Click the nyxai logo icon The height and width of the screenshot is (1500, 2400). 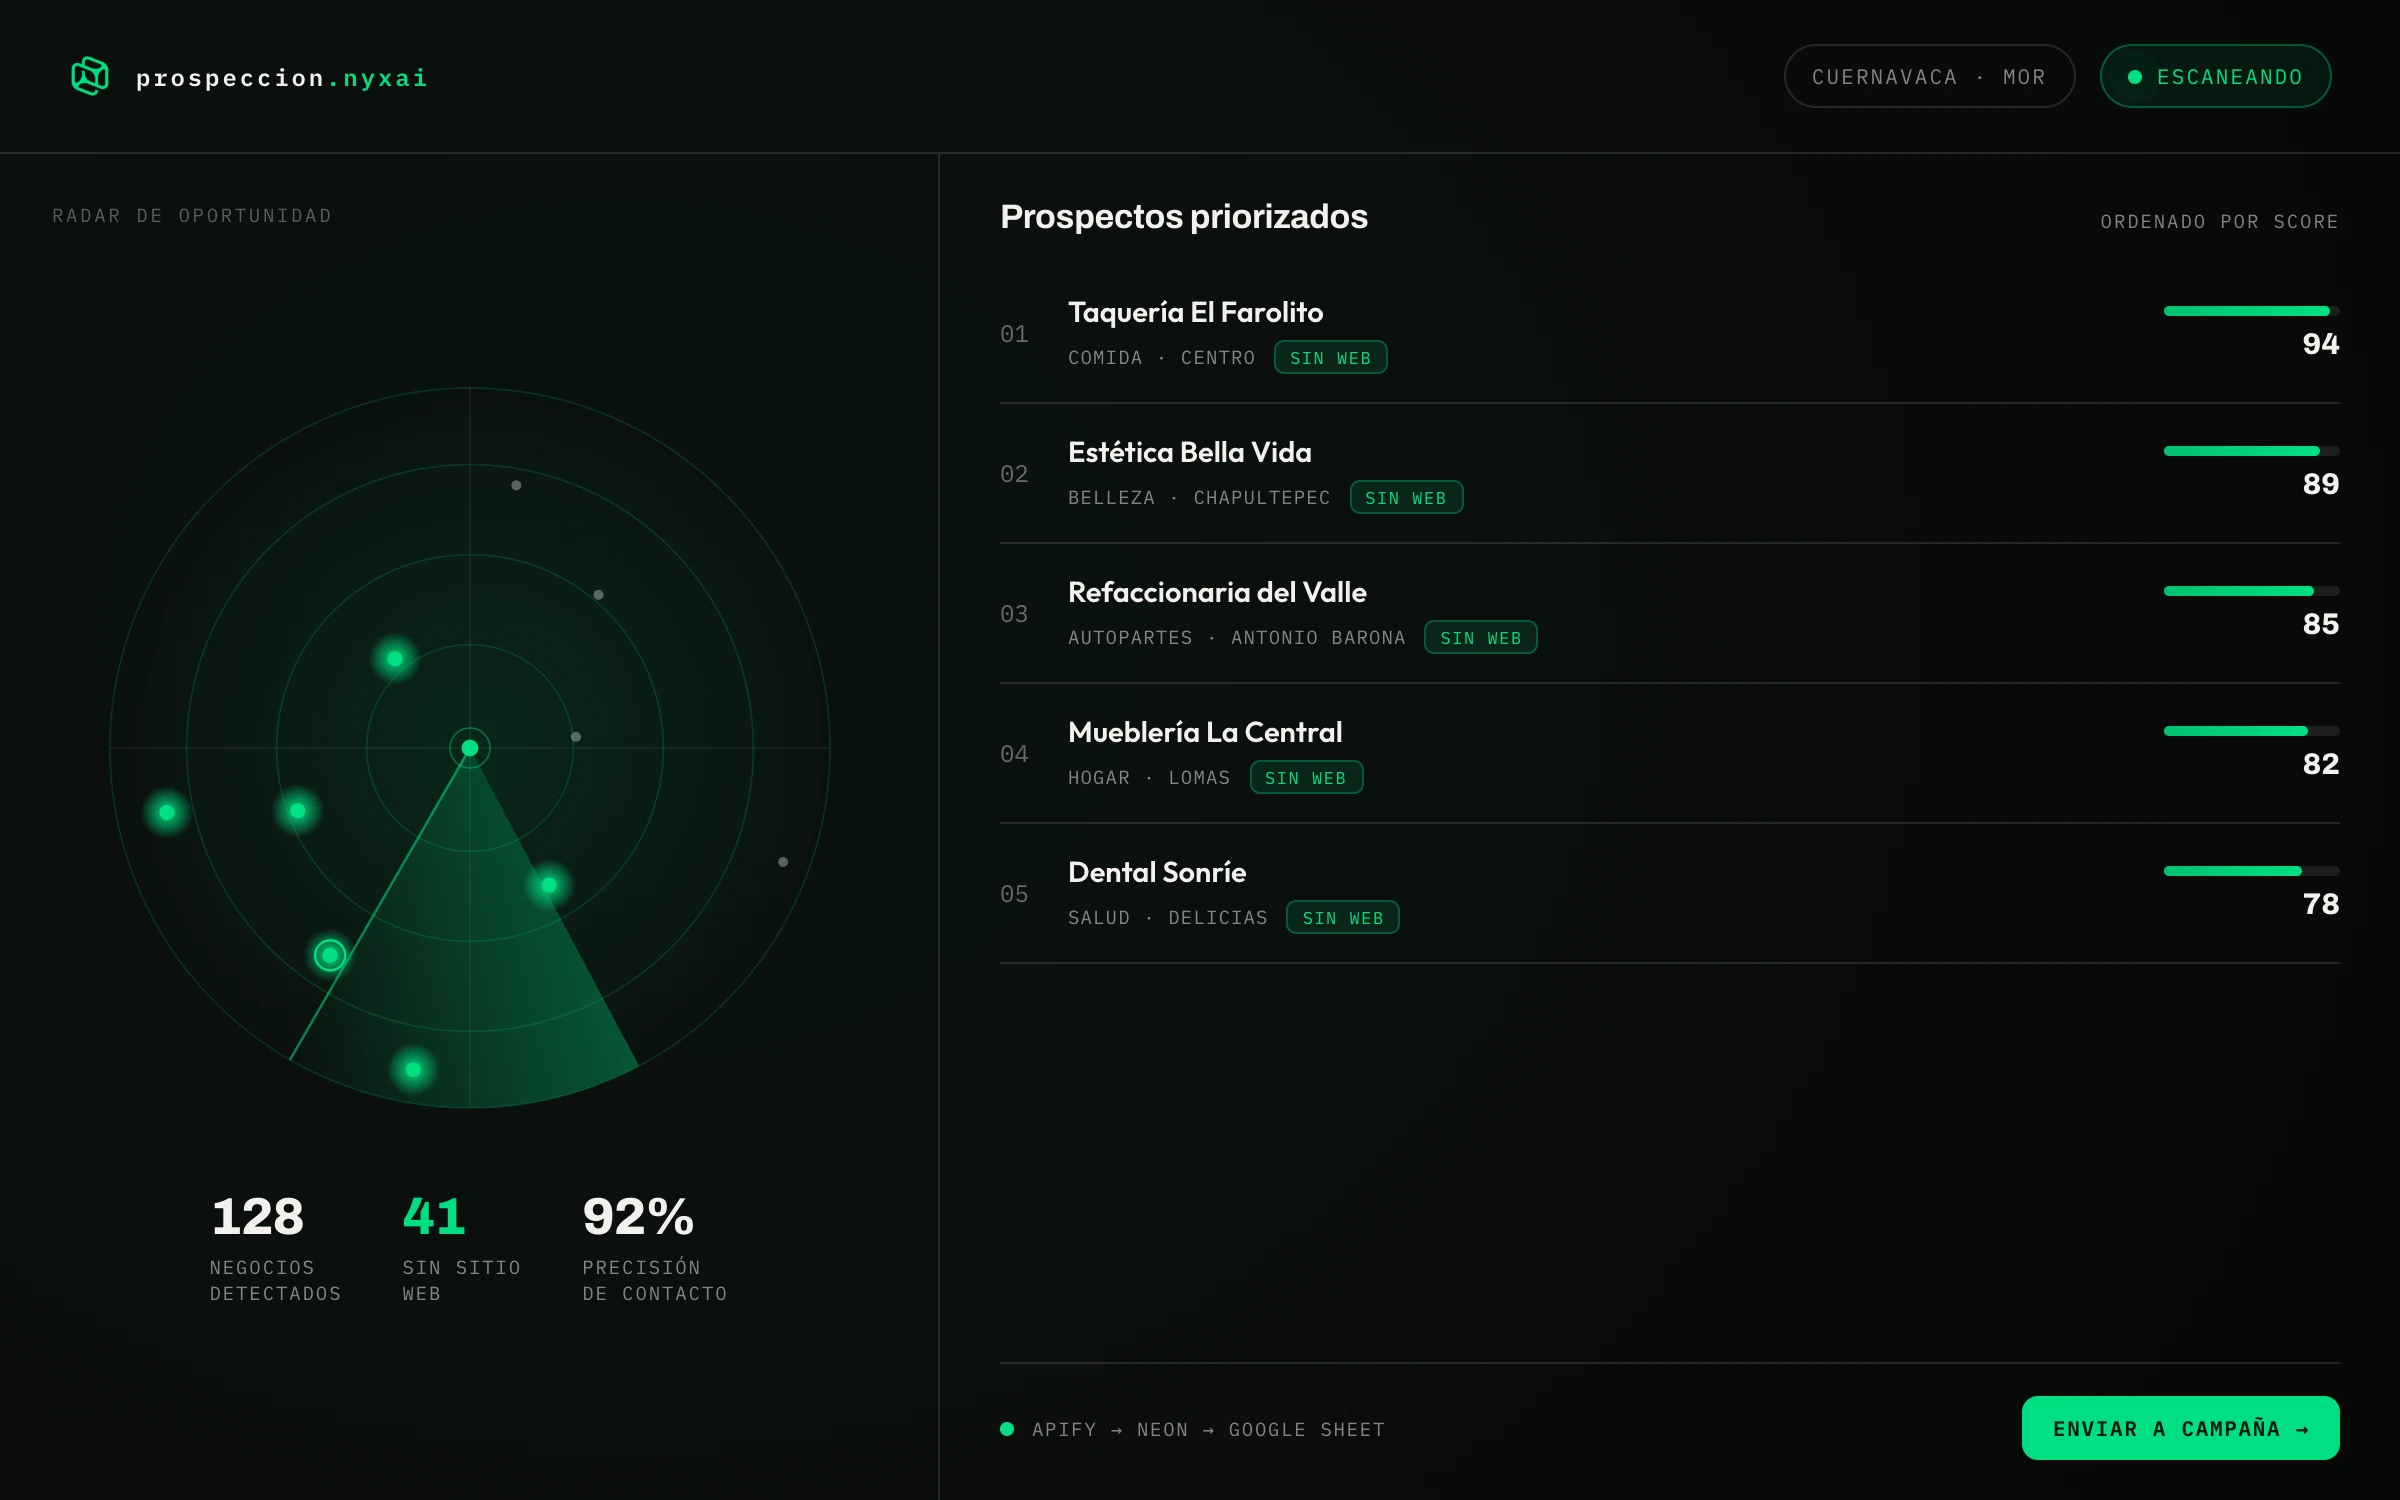(90, 76)
